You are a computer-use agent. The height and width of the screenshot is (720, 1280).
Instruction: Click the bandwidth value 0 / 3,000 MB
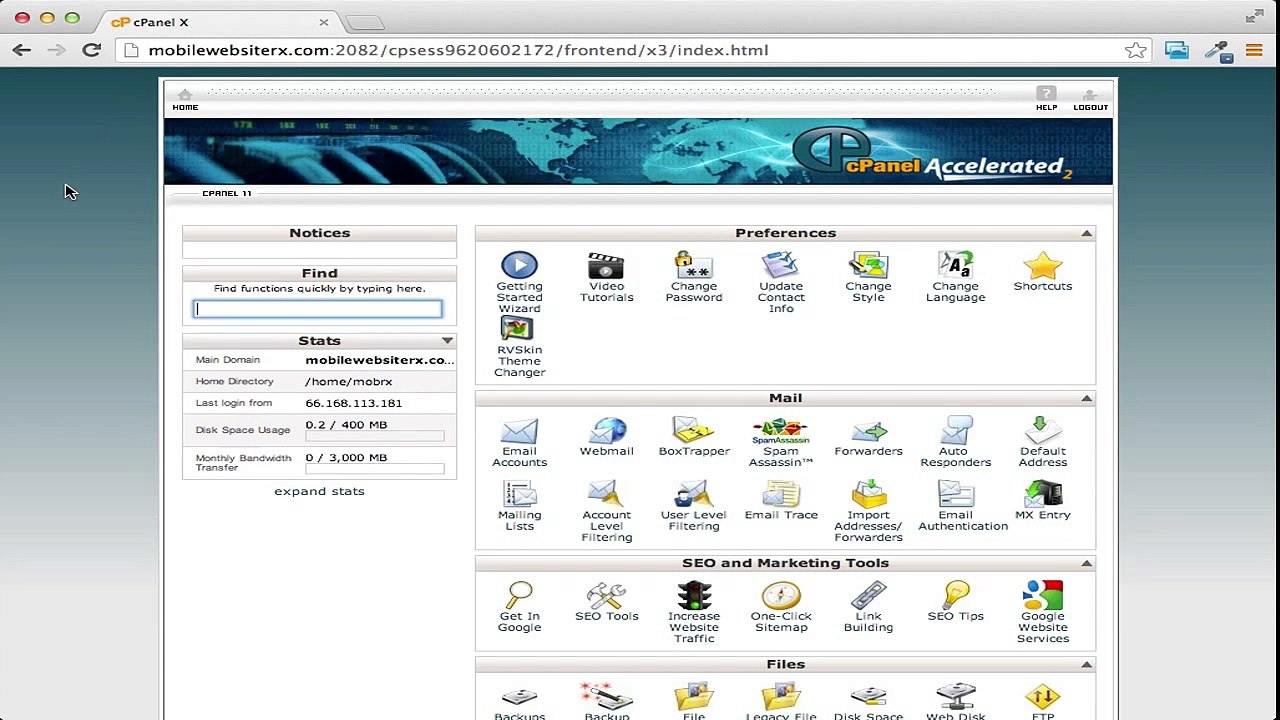point(346,457)
